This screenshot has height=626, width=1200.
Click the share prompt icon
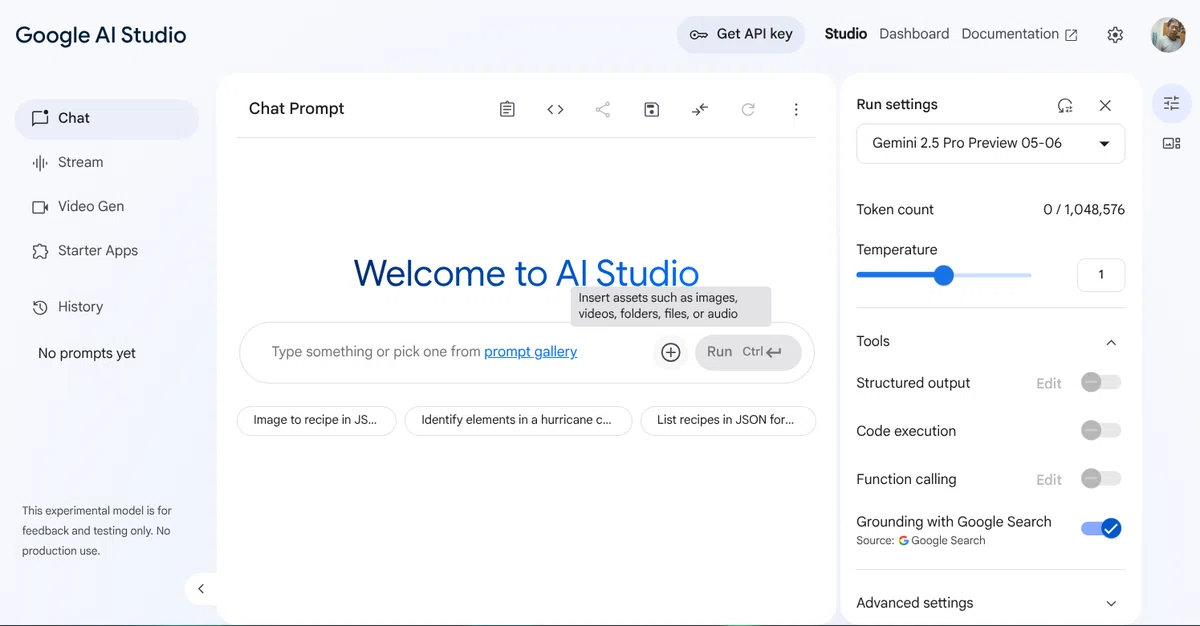coord(603,109)
